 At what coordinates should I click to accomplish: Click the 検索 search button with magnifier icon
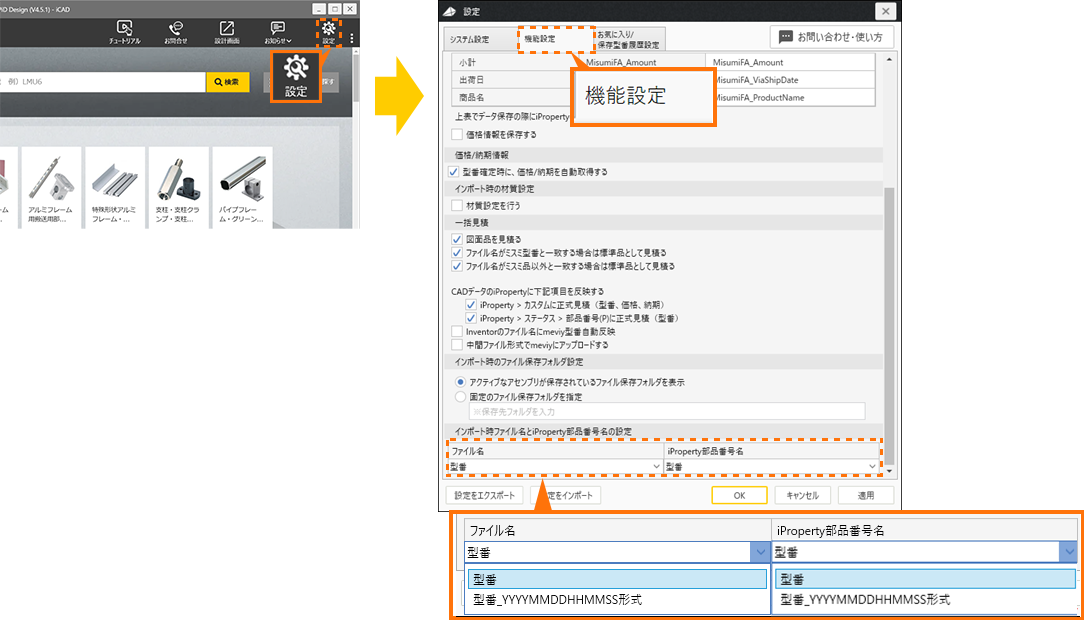coord(228,82)
